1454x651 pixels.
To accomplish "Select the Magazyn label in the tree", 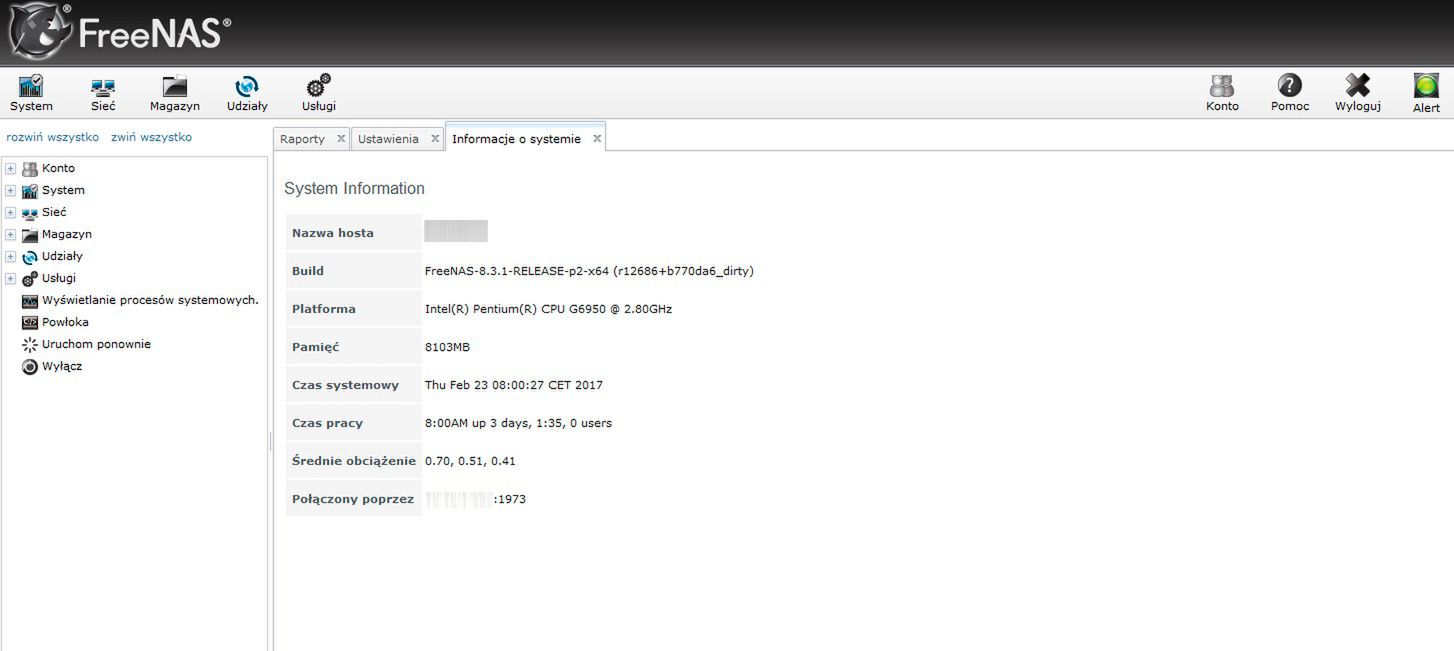I will click(x=67, y=234).
